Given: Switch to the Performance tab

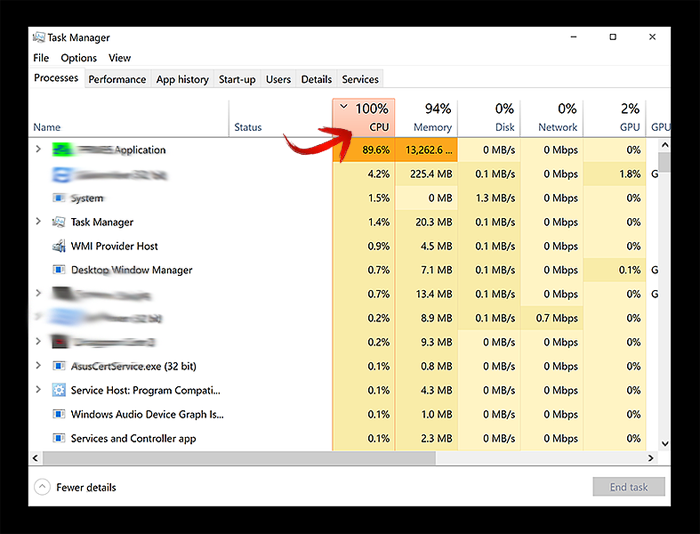Looking at the screenshot, I should click(x=117, y=79).
